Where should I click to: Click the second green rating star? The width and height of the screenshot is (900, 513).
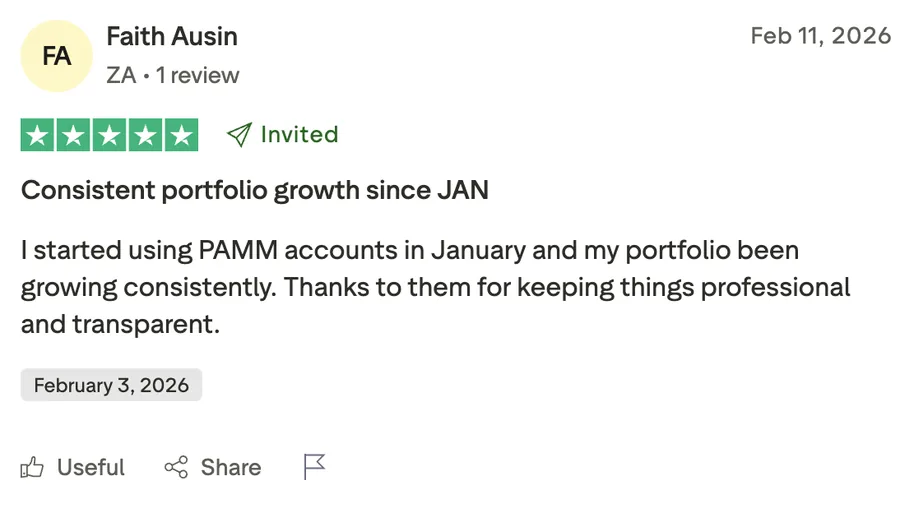[74, 135]
